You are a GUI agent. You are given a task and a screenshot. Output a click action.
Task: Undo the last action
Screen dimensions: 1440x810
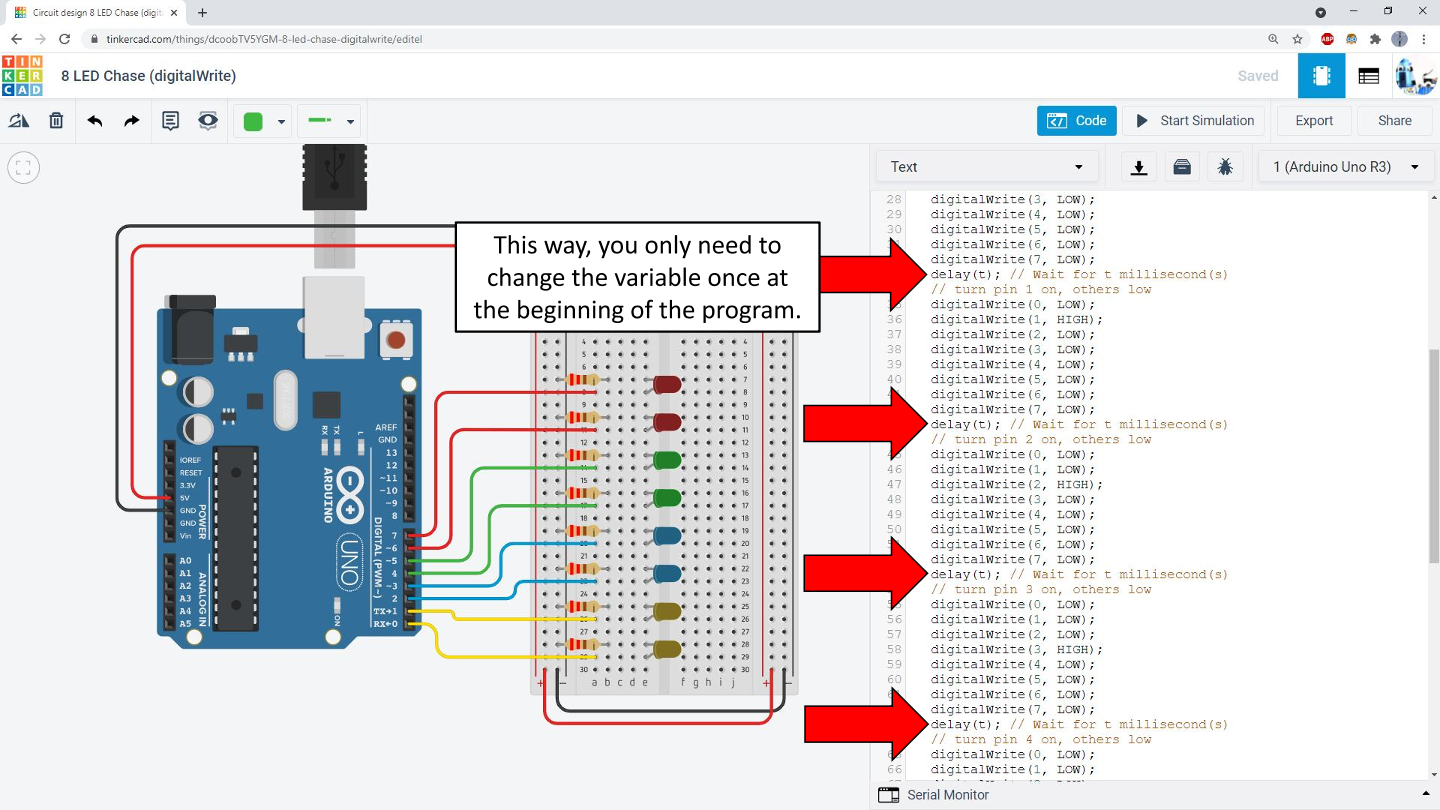[x=95, y=121]
